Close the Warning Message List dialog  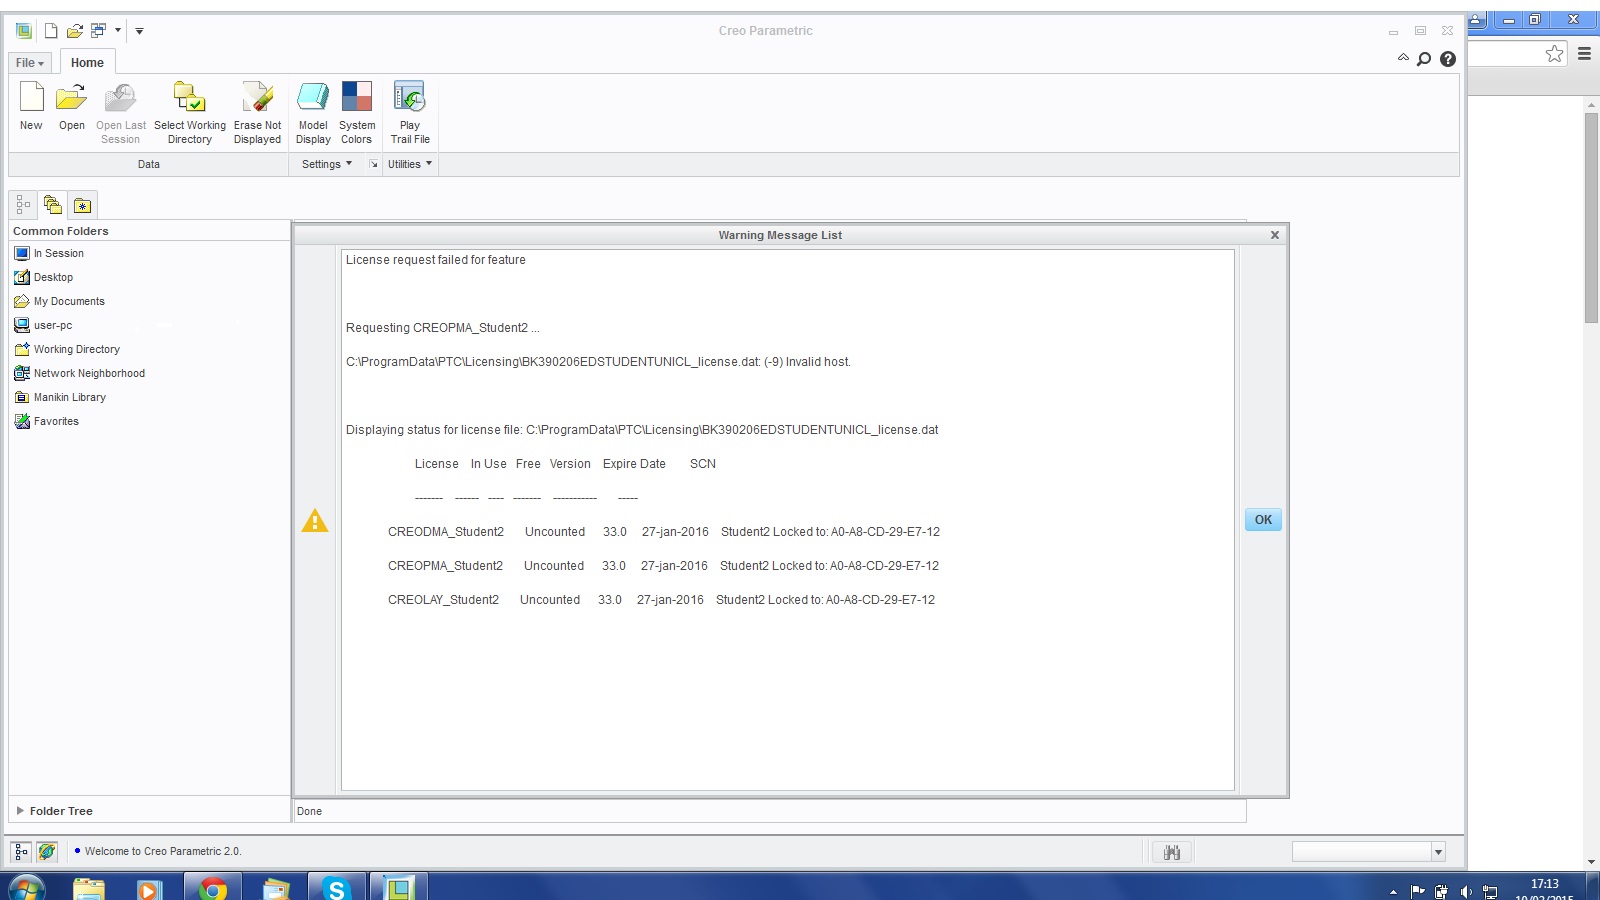point(1274,235)
